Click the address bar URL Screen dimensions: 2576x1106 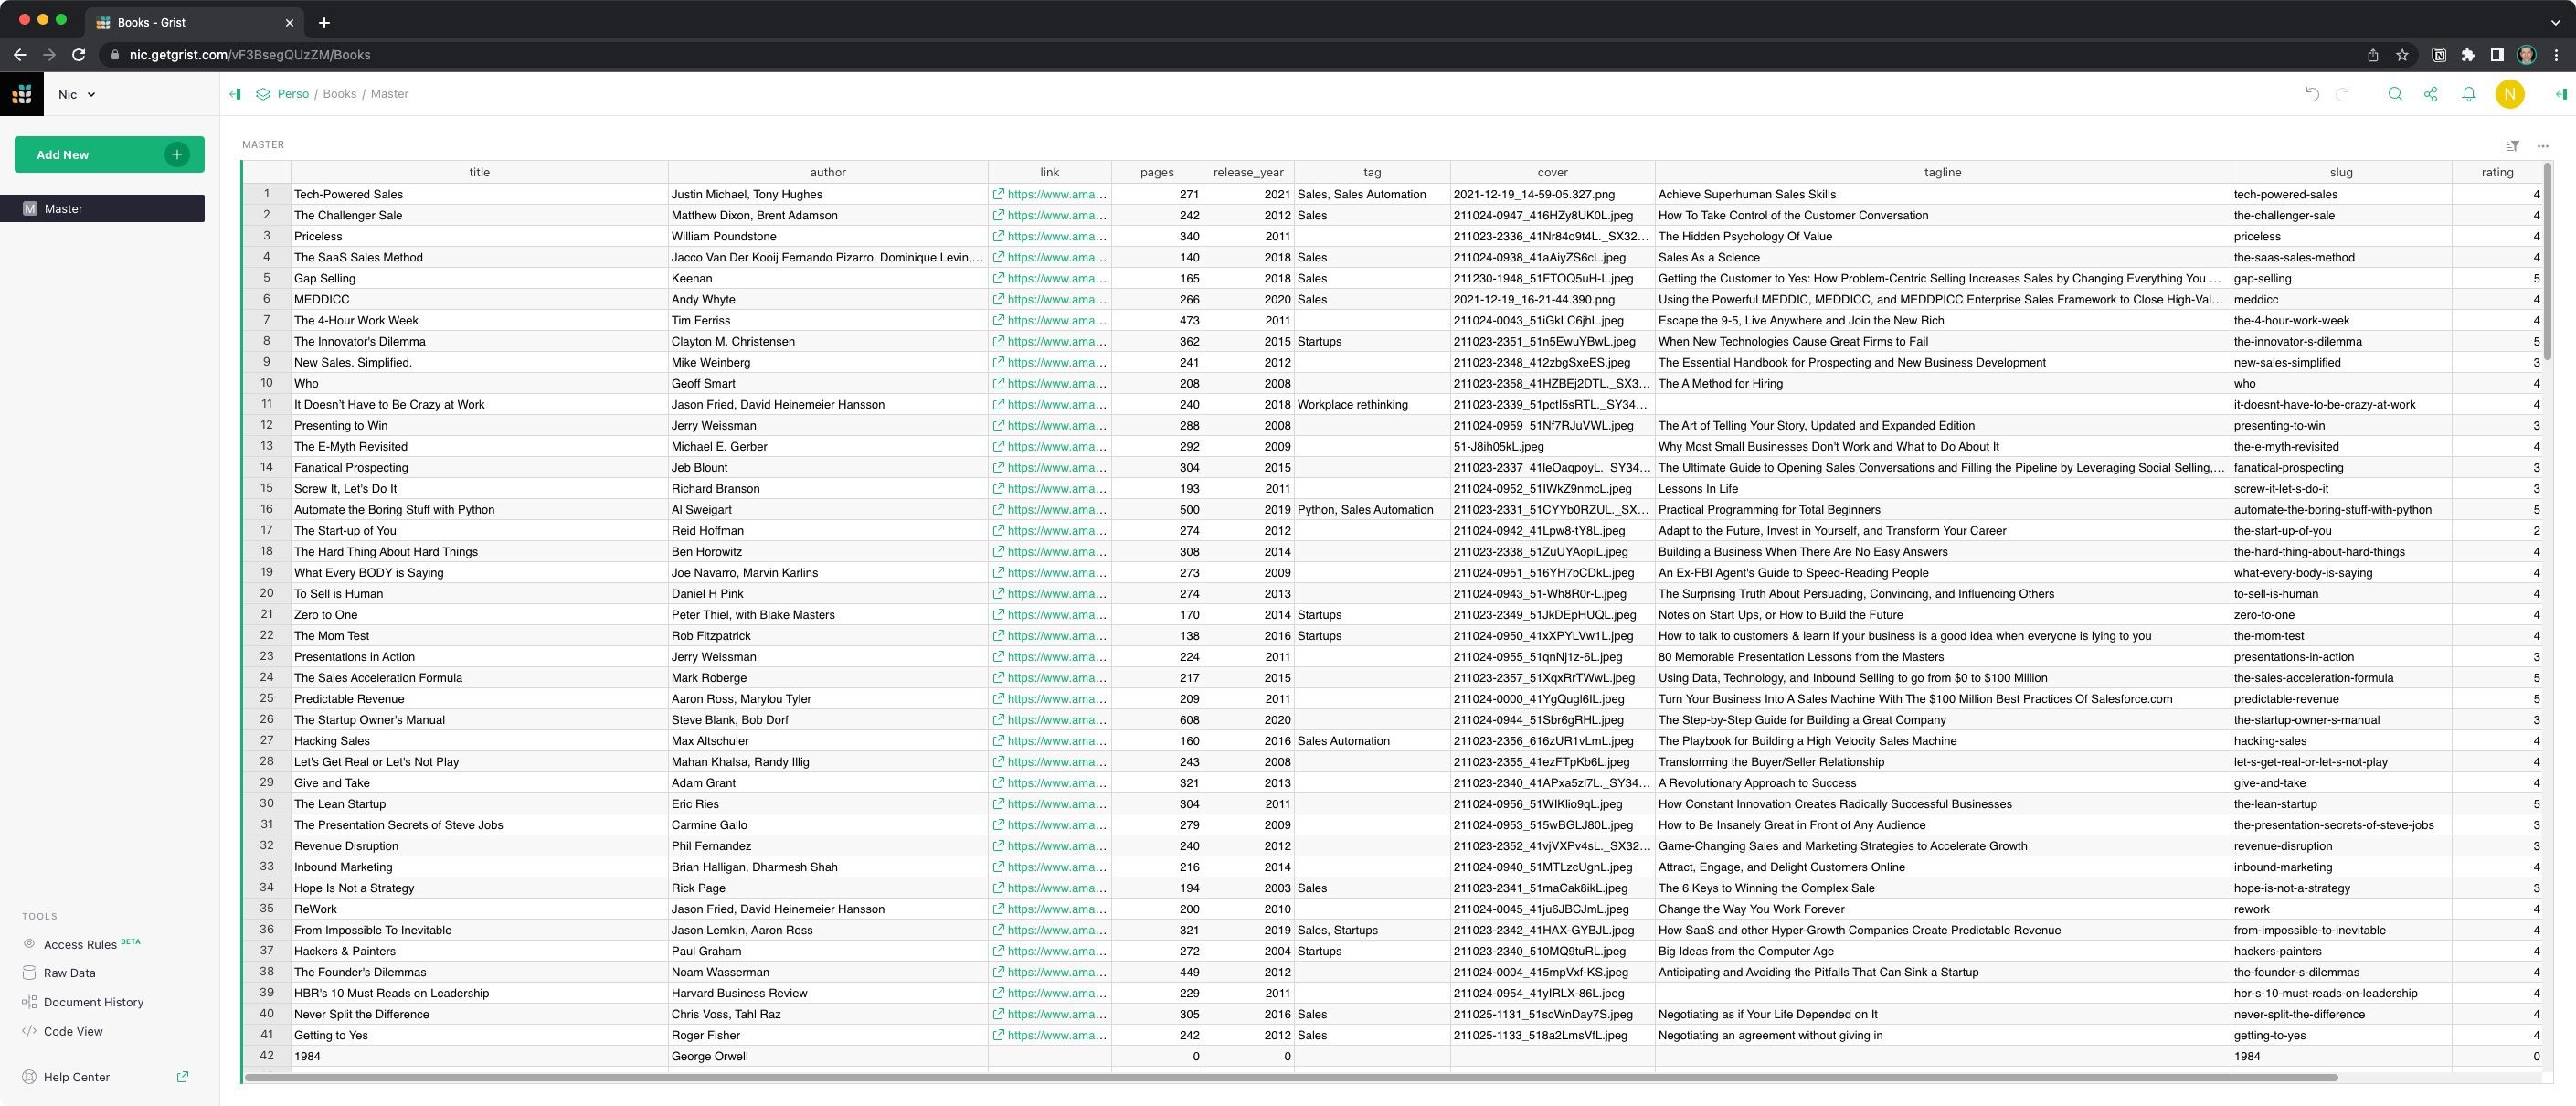pos(250,55)
